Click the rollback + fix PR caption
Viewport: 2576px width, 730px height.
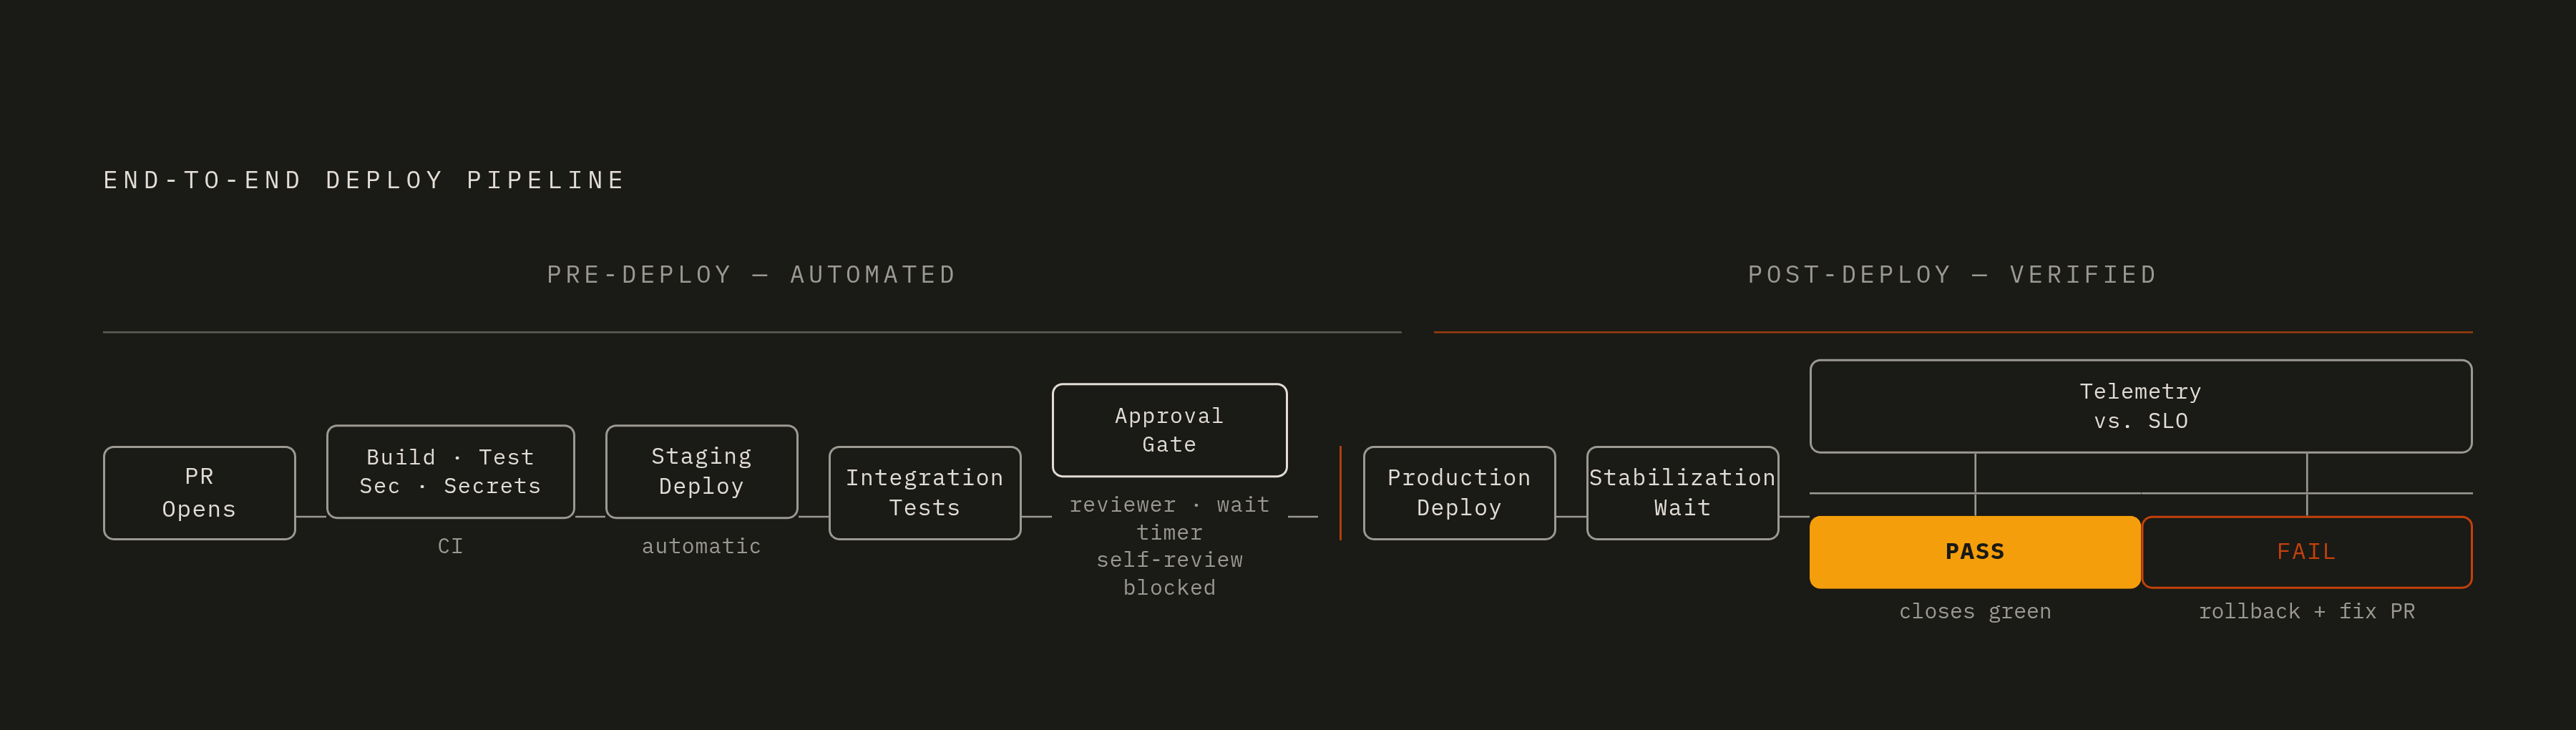point(2306,611)
